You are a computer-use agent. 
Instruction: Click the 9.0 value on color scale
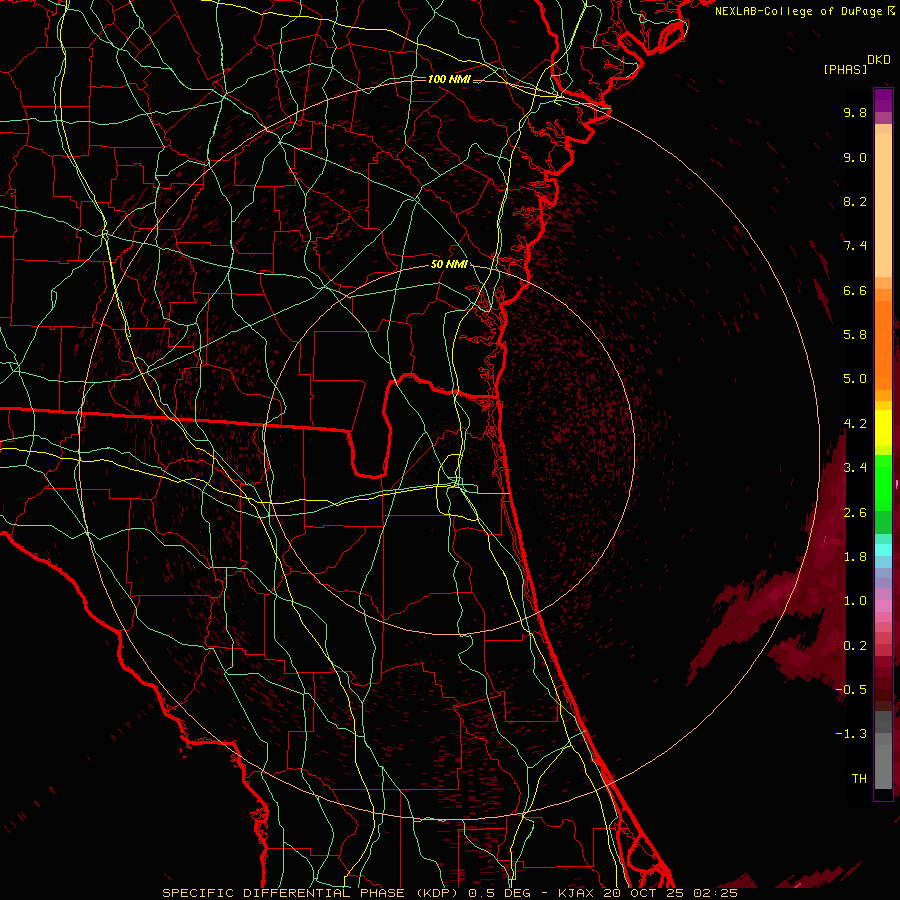click(855, 157)
